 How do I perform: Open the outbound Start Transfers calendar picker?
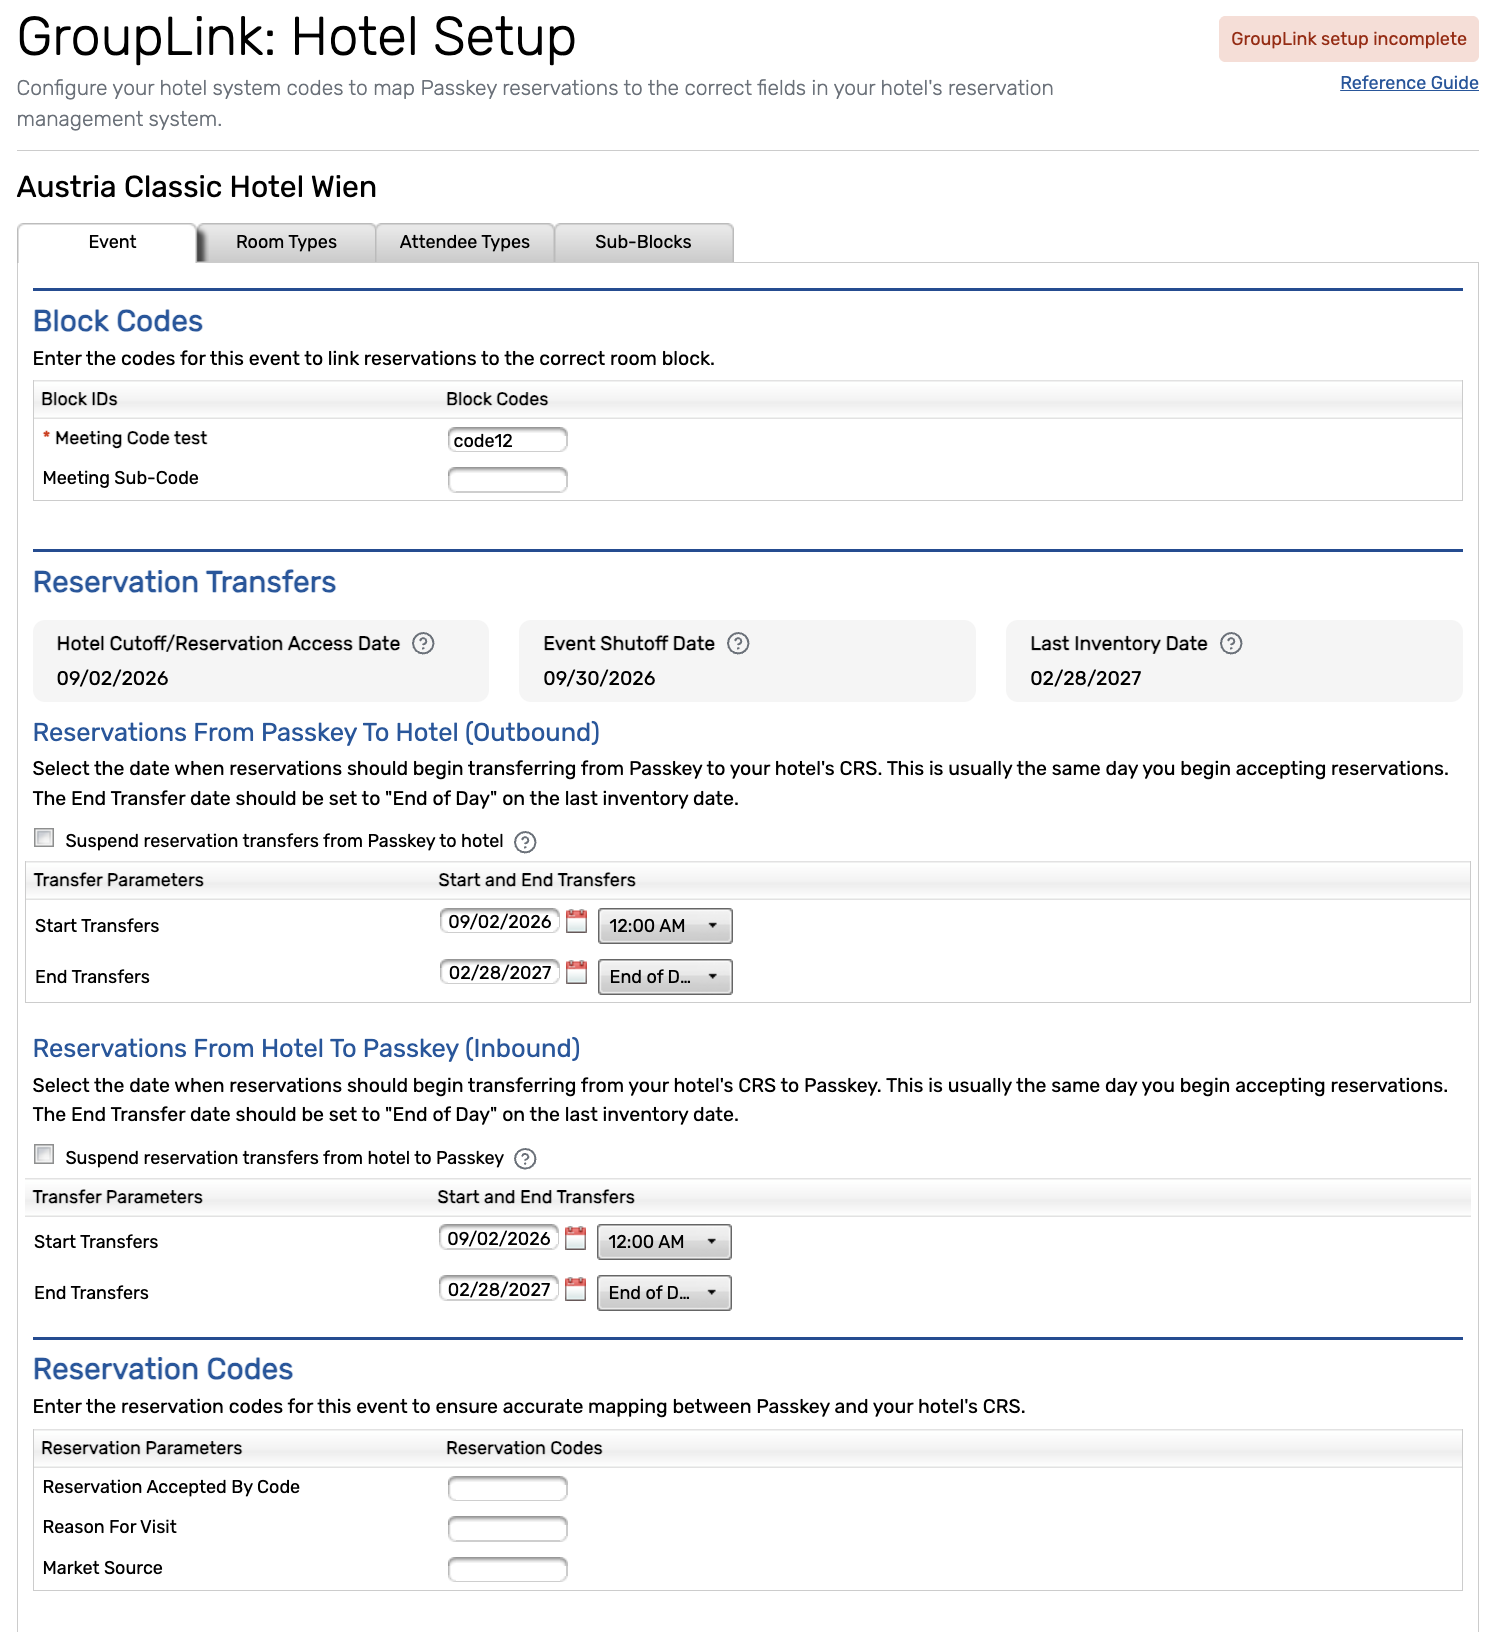pos(577,921)
